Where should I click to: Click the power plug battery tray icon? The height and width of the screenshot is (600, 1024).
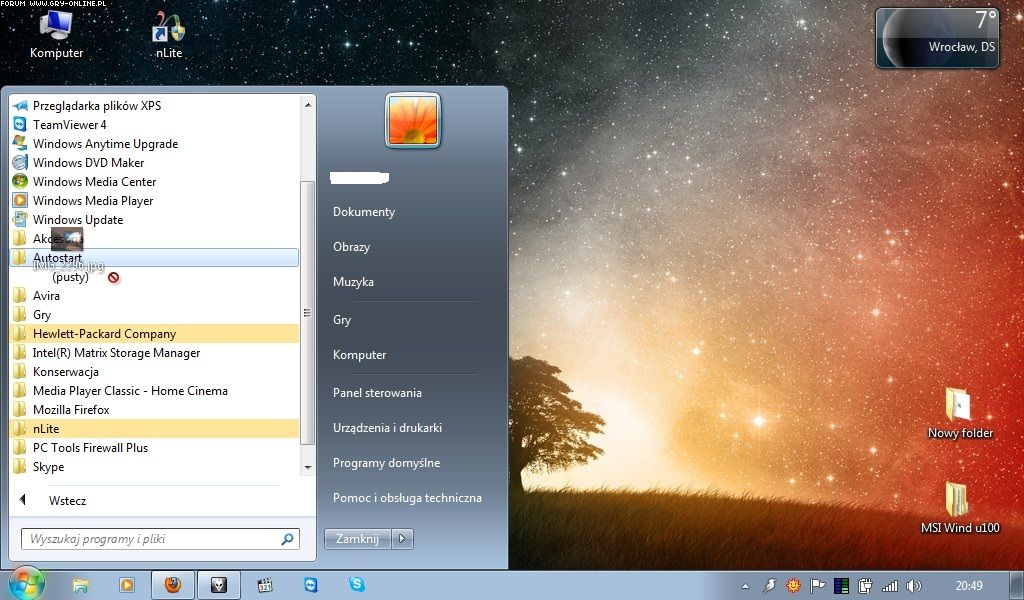865,586
